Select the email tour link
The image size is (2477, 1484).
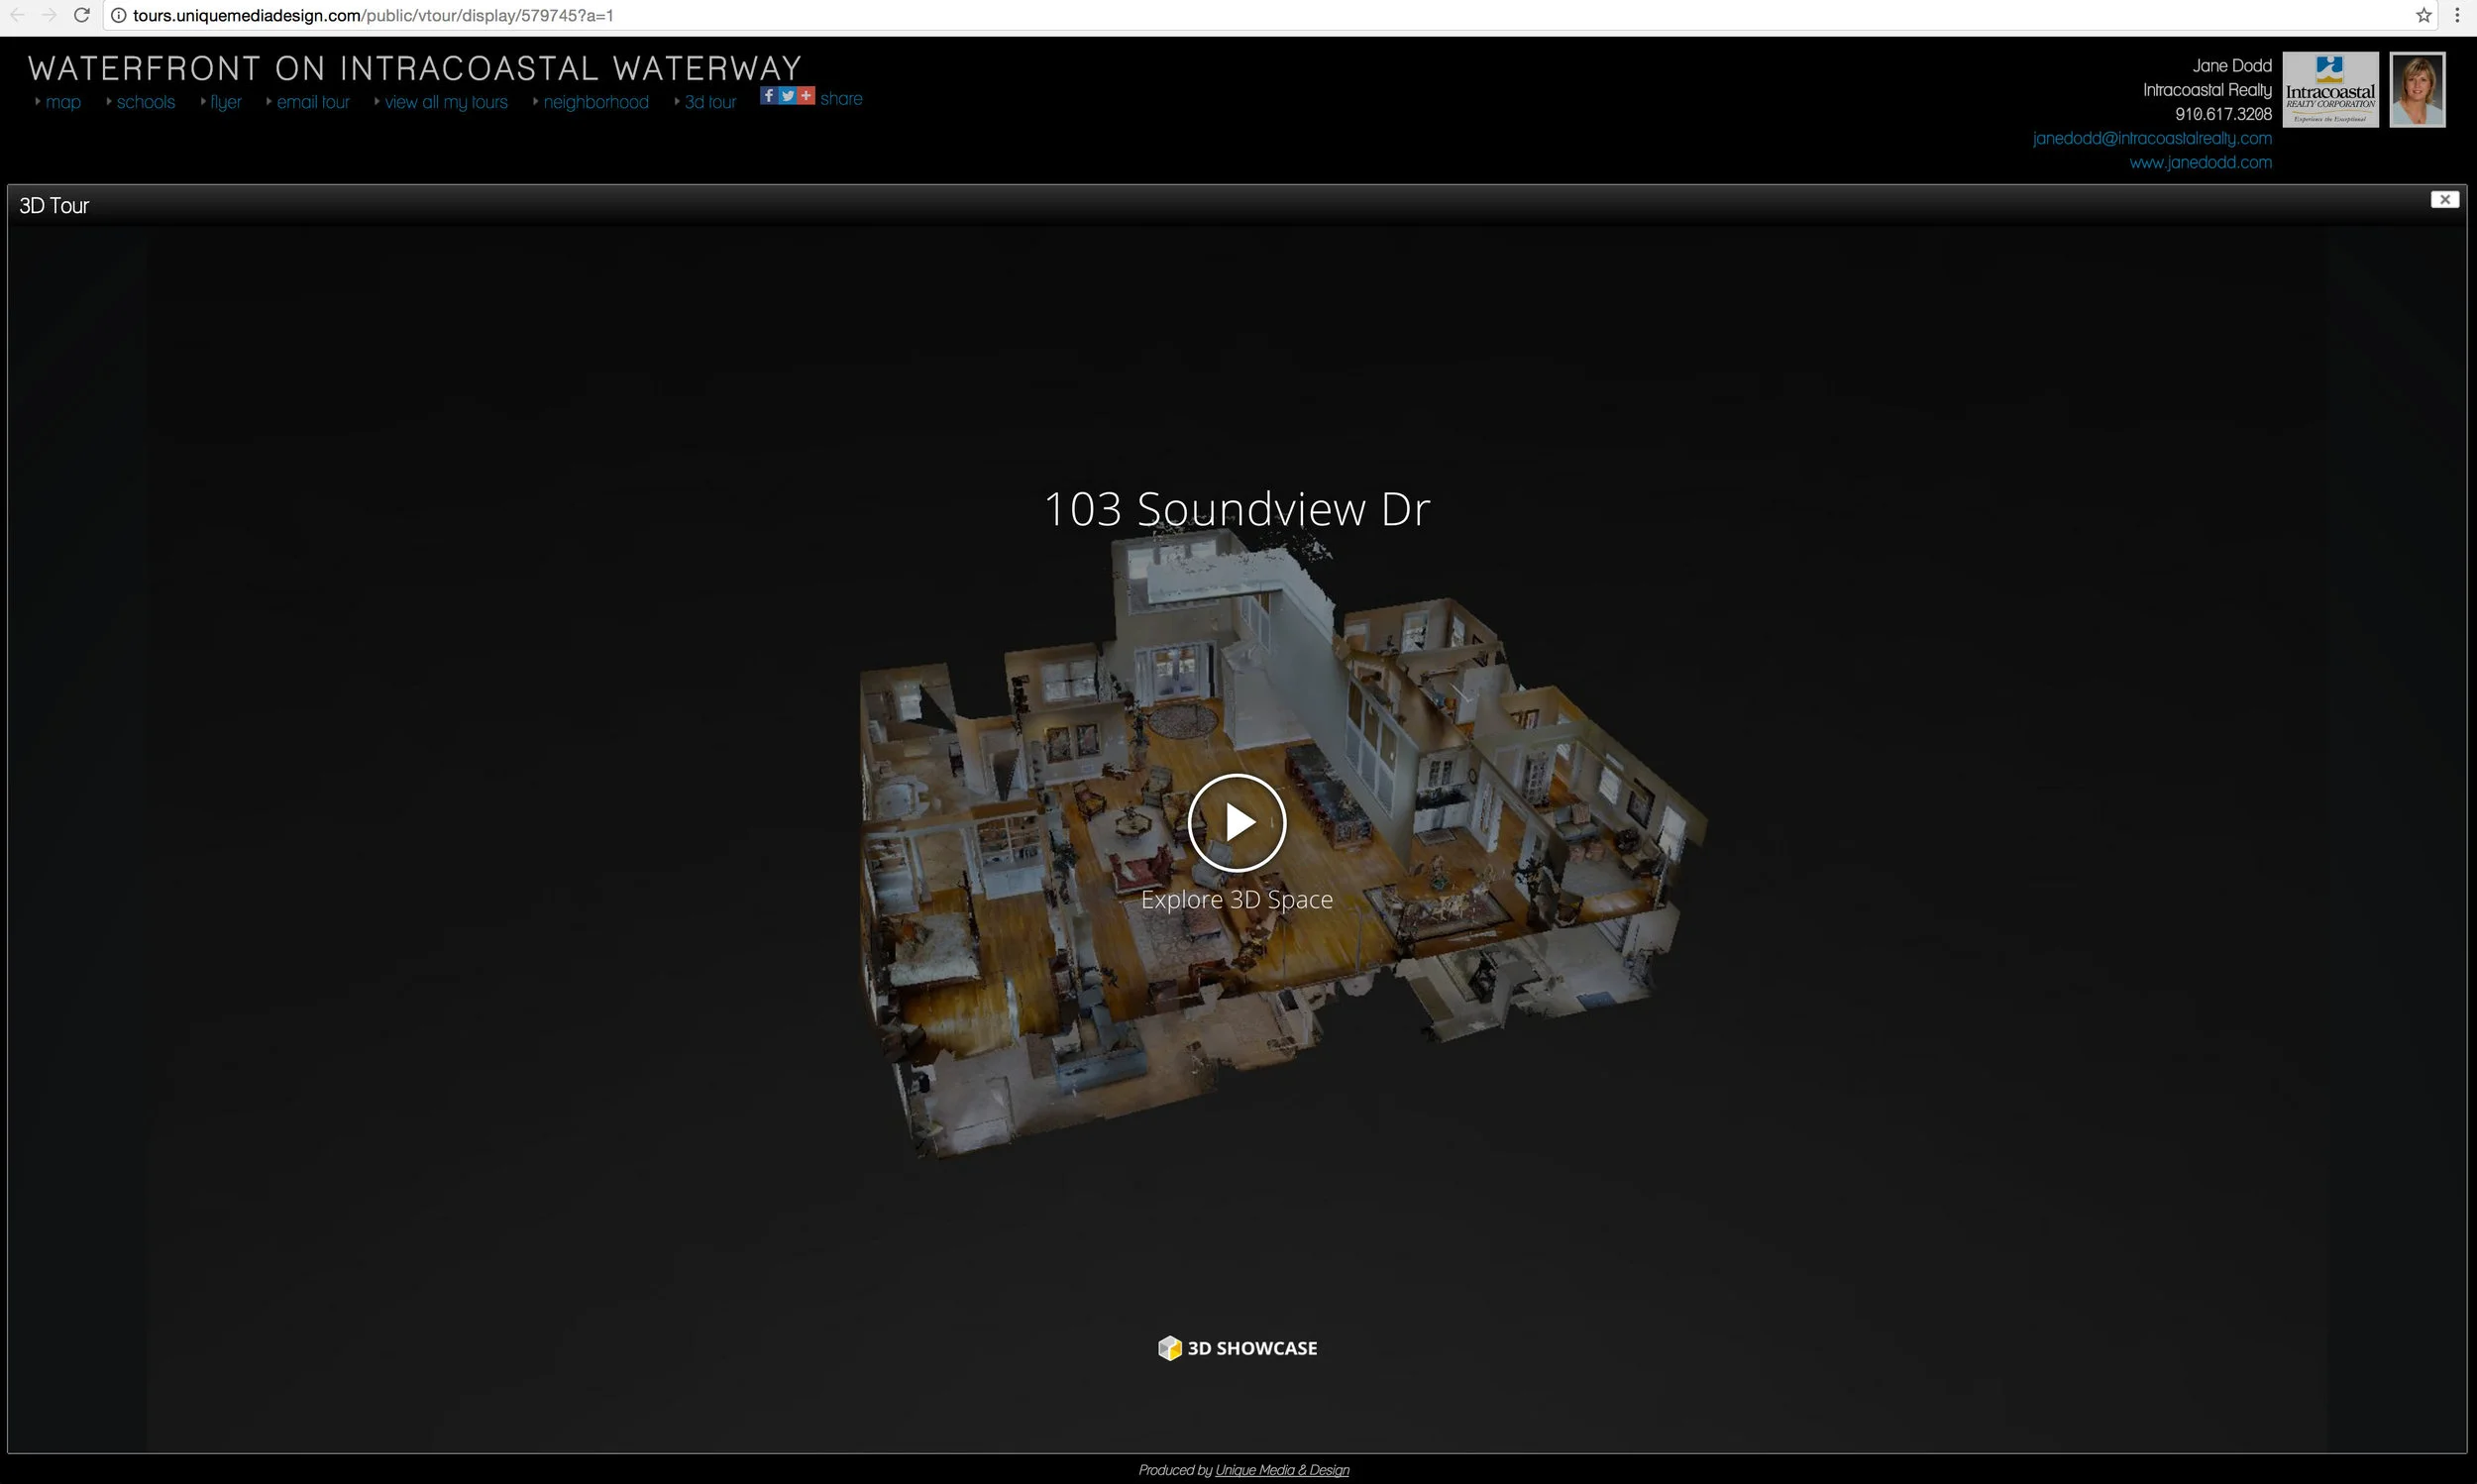tap(313, 102)
